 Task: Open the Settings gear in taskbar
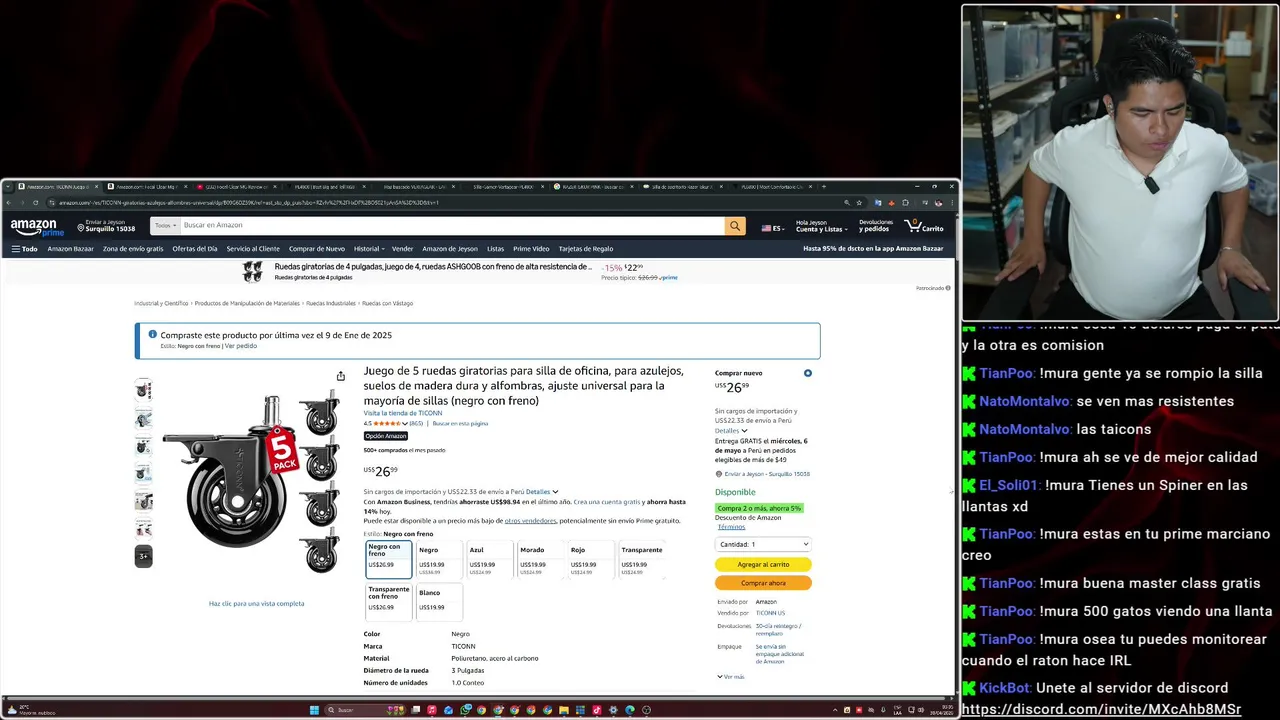[613, 710]
